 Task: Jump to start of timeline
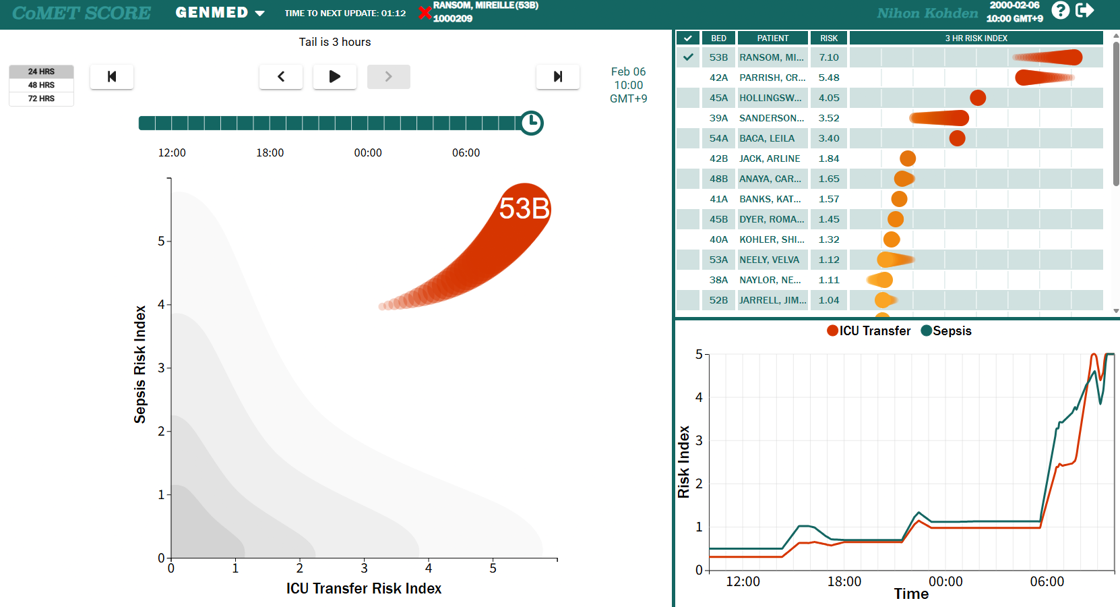[x=111, y=76]
